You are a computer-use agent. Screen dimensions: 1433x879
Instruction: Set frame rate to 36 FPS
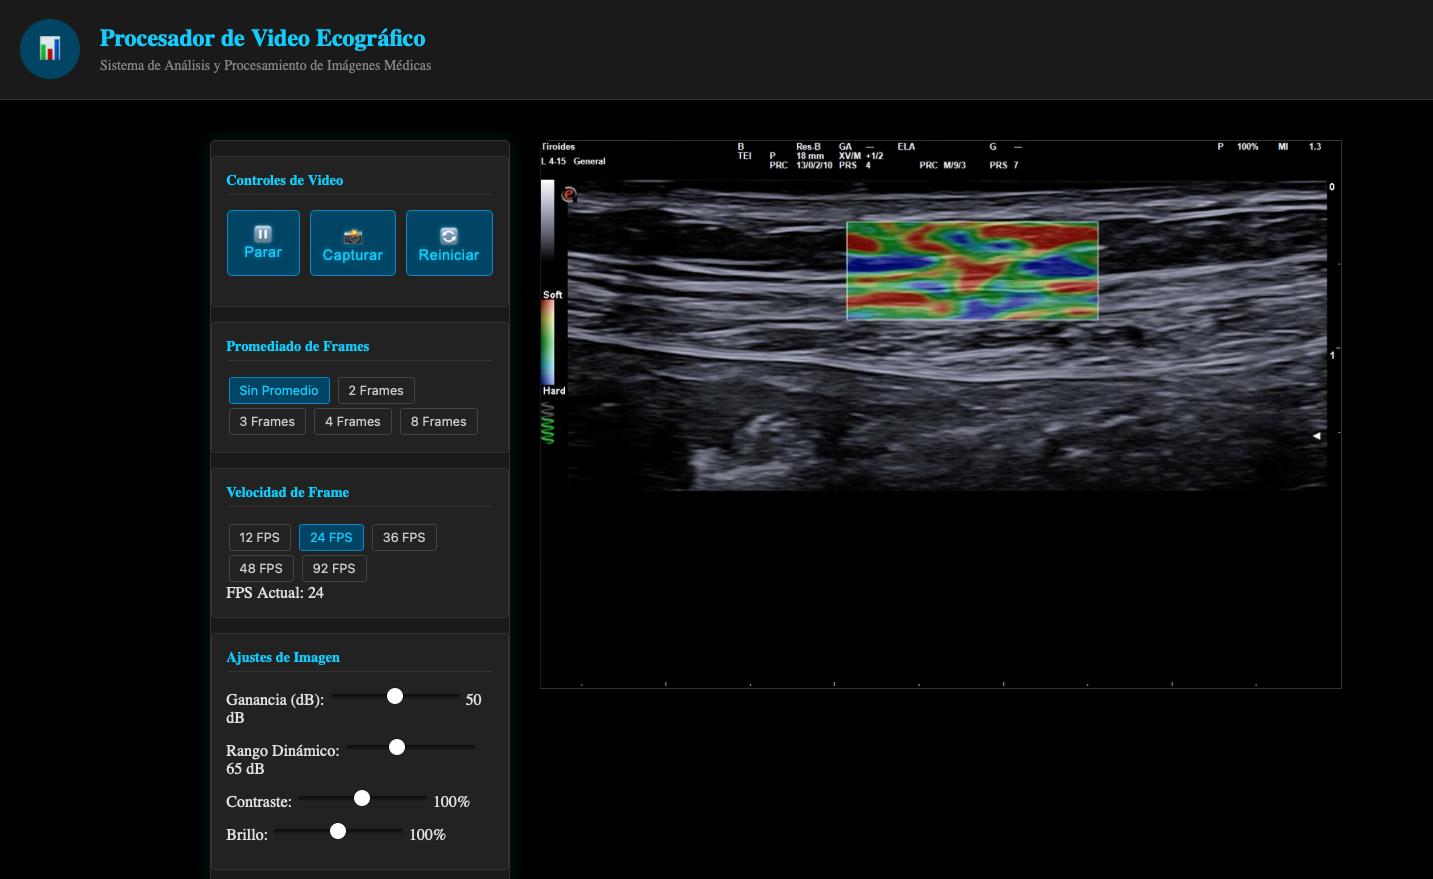(x=404, y=538)
